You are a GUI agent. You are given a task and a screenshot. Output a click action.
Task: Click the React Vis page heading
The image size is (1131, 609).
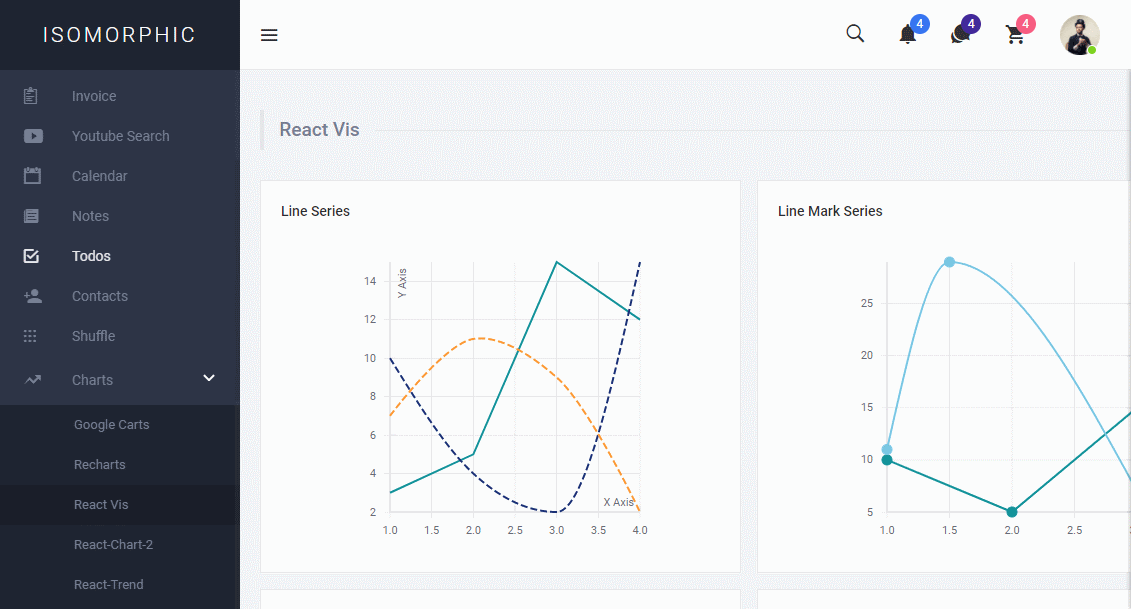320,129
